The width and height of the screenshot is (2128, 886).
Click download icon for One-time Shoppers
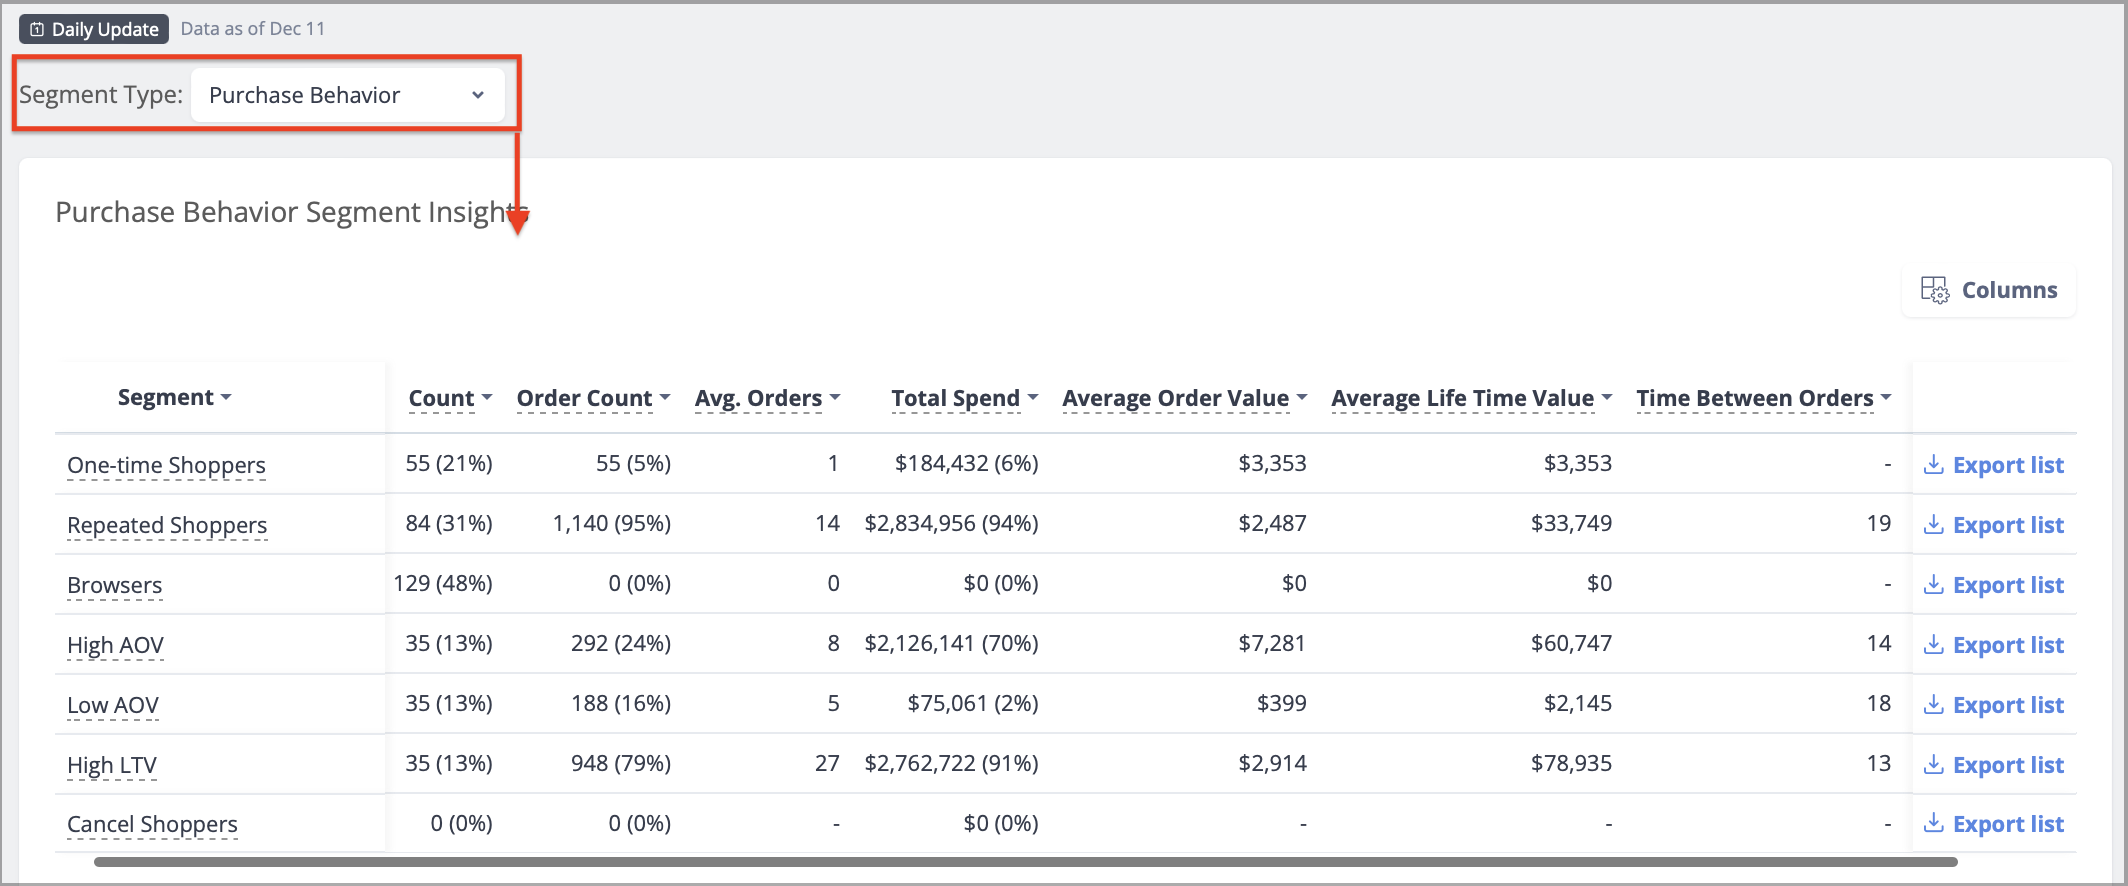[x=1934, y=464]
